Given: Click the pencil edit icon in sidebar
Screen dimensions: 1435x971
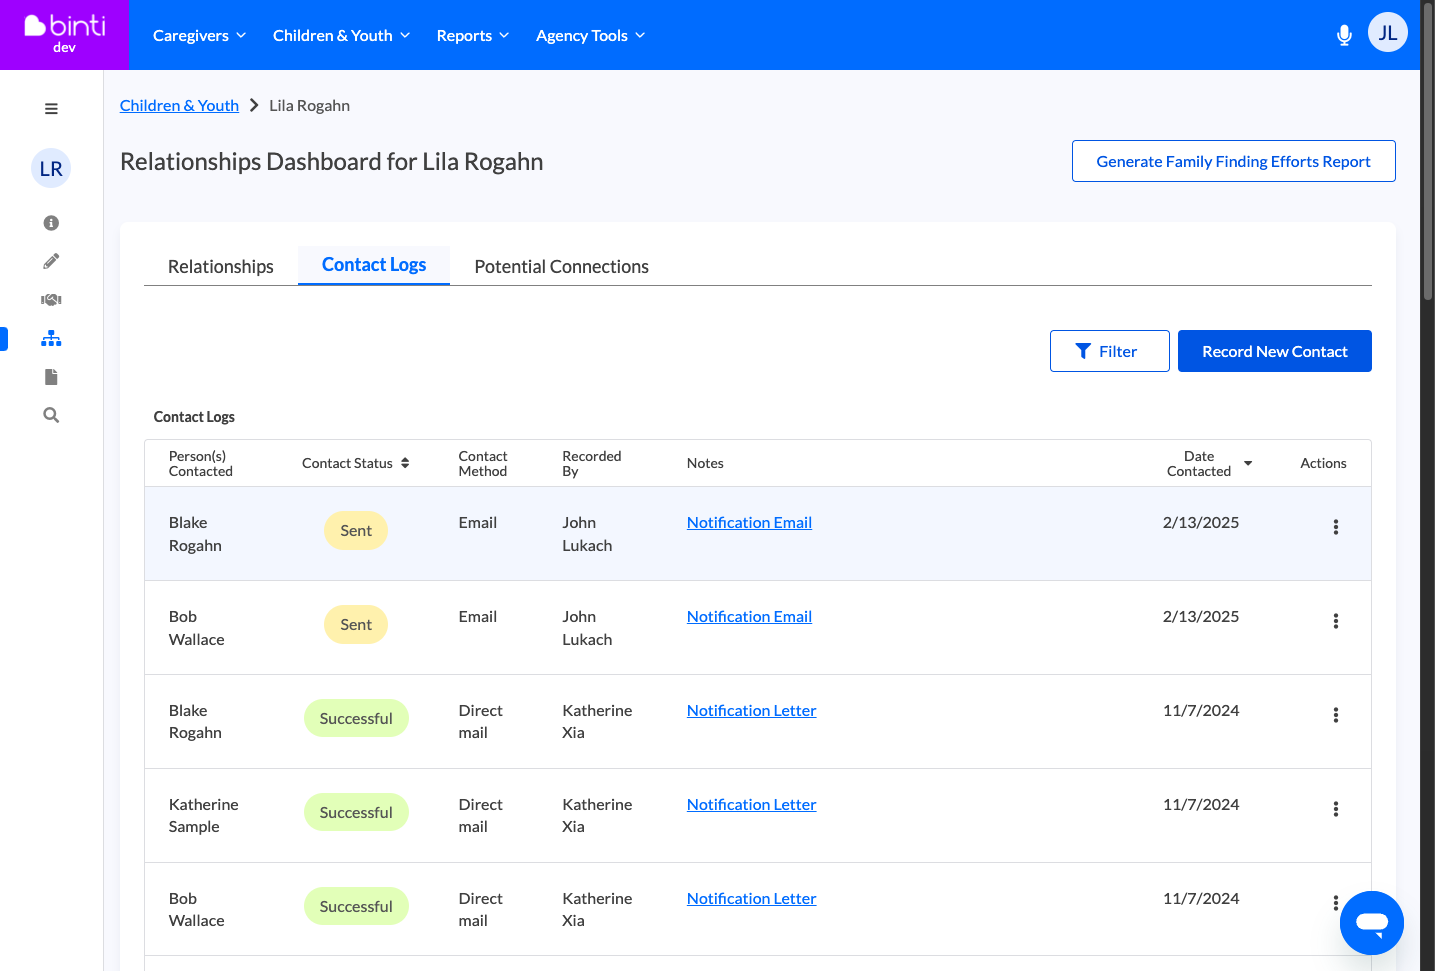Looking at the screenshot, I should (x=51, y=261).
